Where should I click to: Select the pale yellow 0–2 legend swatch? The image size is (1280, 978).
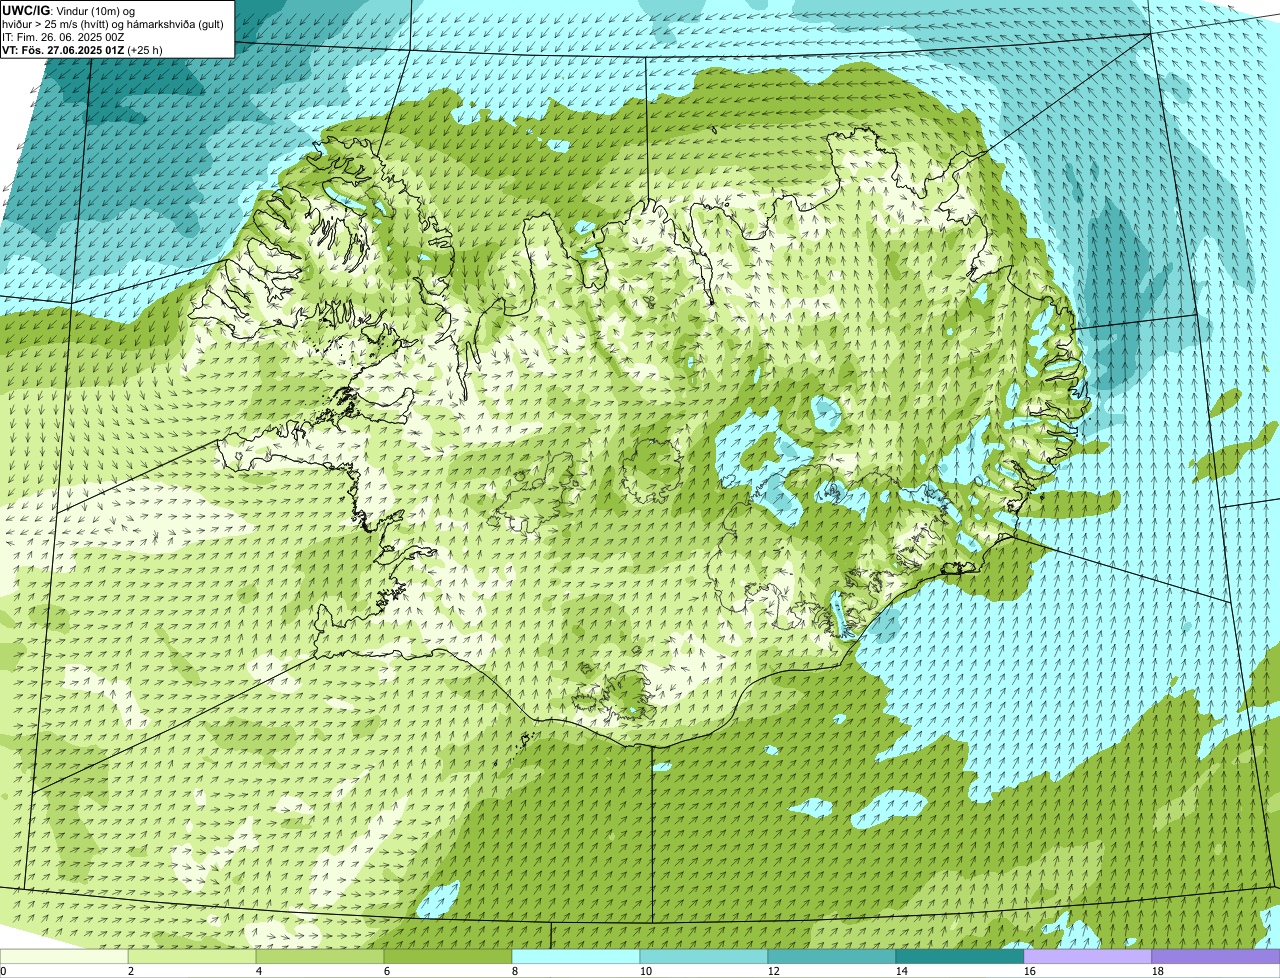64,956
